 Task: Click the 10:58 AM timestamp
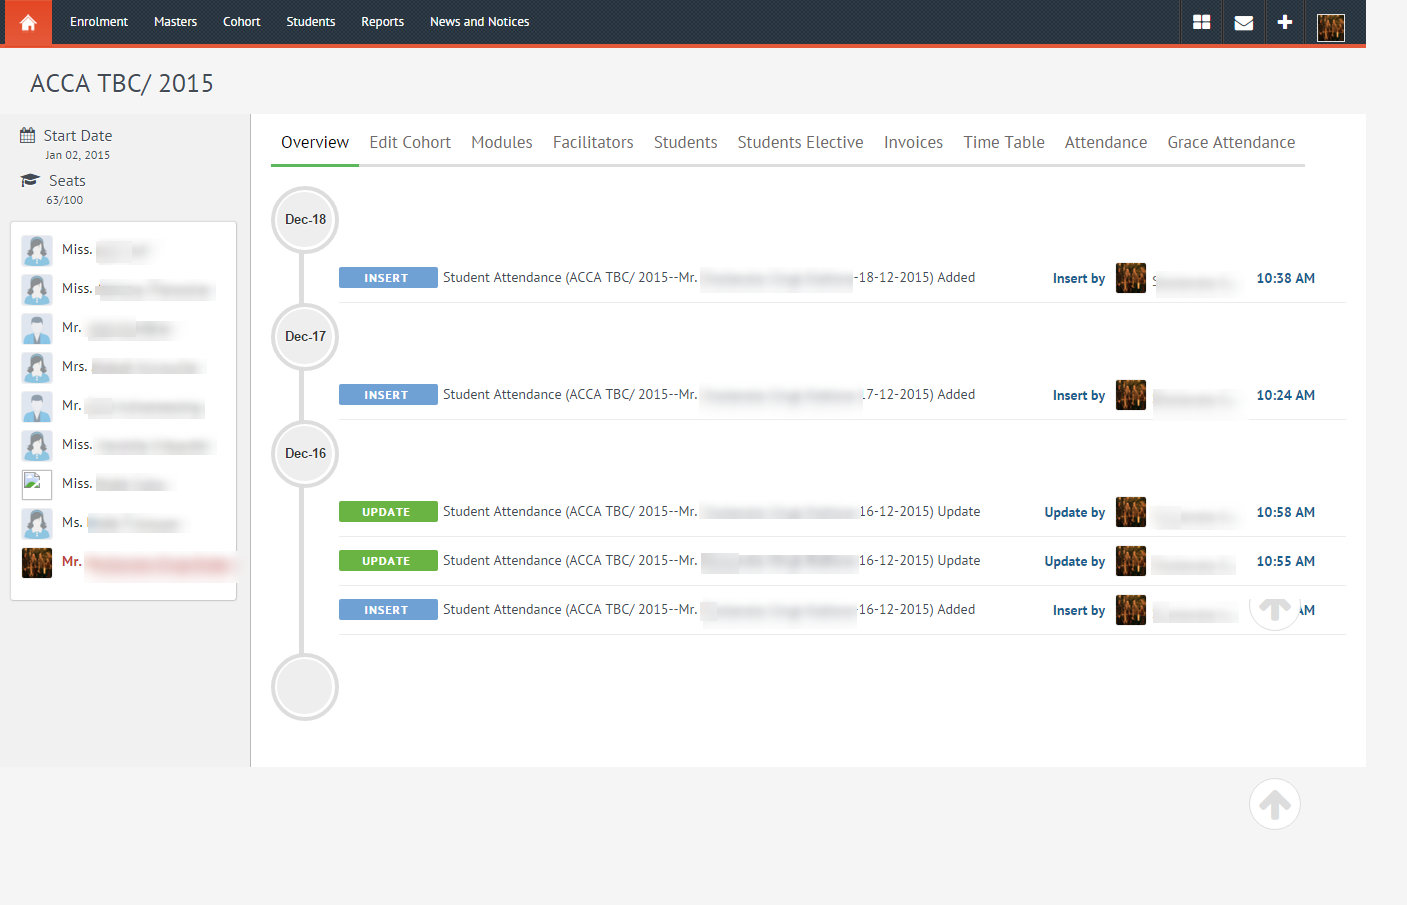1285,512
